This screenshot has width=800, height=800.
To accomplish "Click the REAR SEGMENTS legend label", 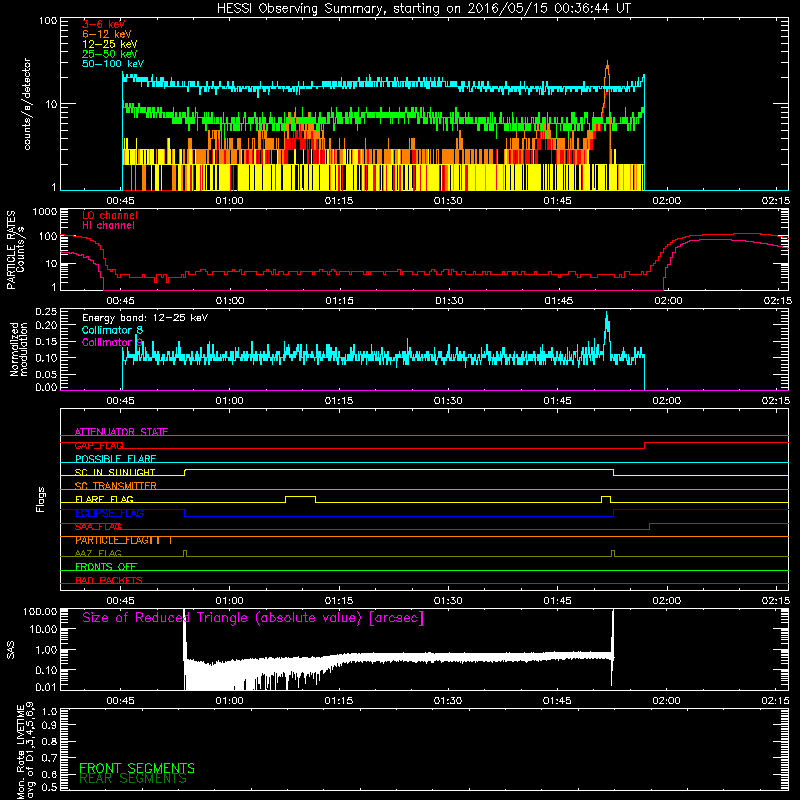I will (x=133, y=779).
